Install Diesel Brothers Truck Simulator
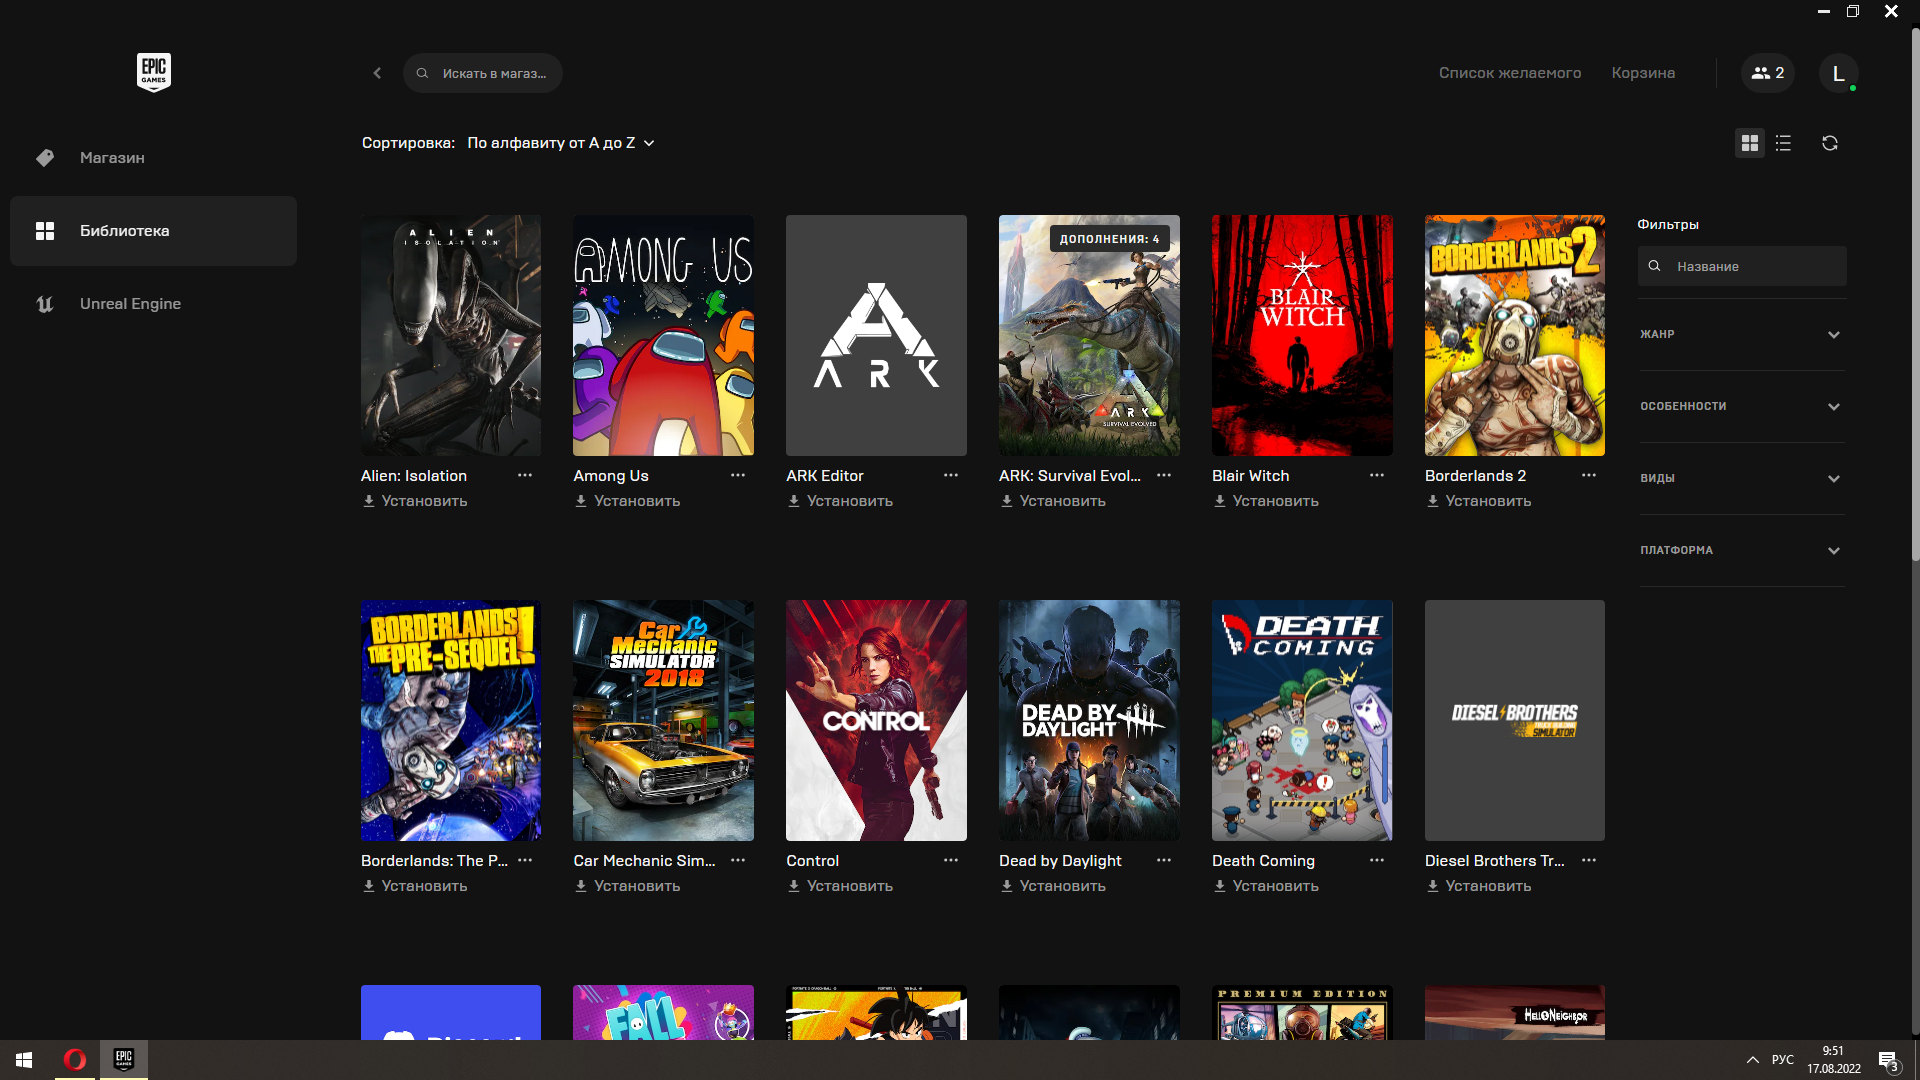 (x=1479, y=886)
